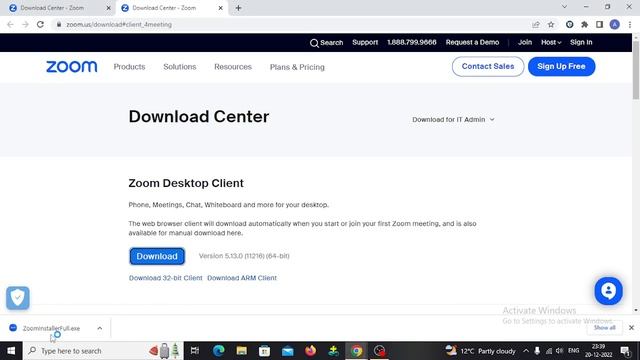Image resolution: width=640 pixels, height=360 pixels.
Task: Click the browser forward arrow
Action: click(25, 24)
